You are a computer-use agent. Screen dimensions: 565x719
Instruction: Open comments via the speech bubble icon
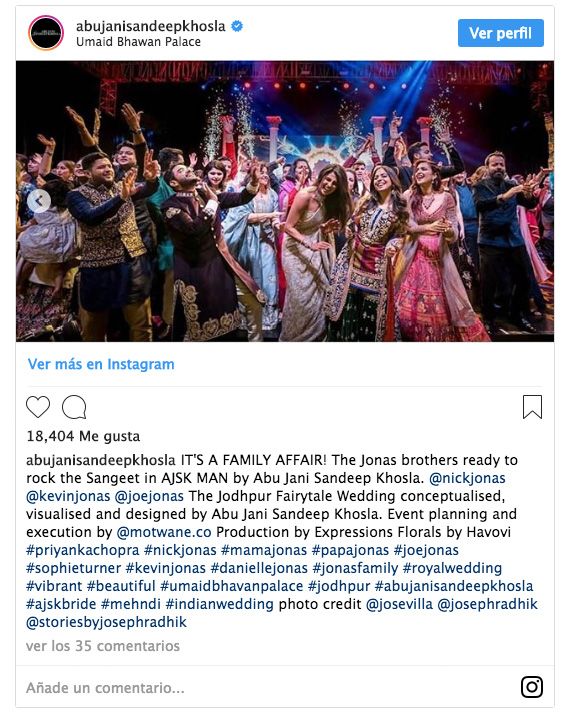(74, 407)
